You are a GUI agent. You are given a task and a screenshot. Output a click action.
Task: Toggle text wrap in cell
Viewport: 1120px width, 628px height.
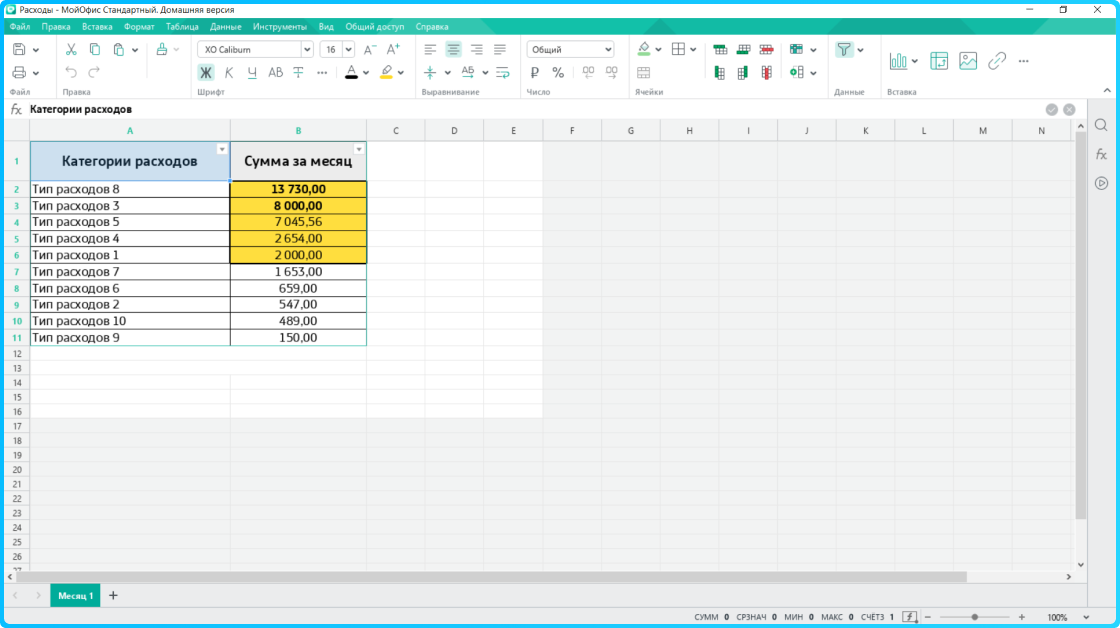(503, 72)
